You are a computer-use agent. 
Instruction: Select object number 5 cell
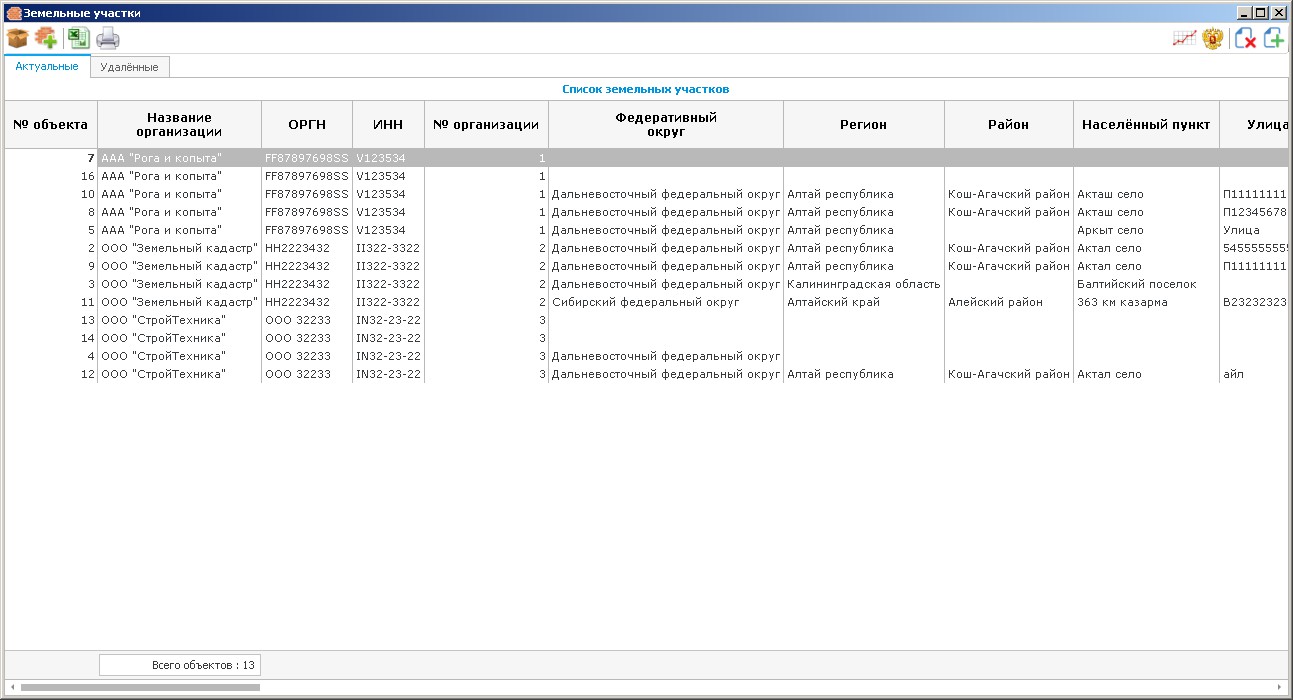point(51,230)
